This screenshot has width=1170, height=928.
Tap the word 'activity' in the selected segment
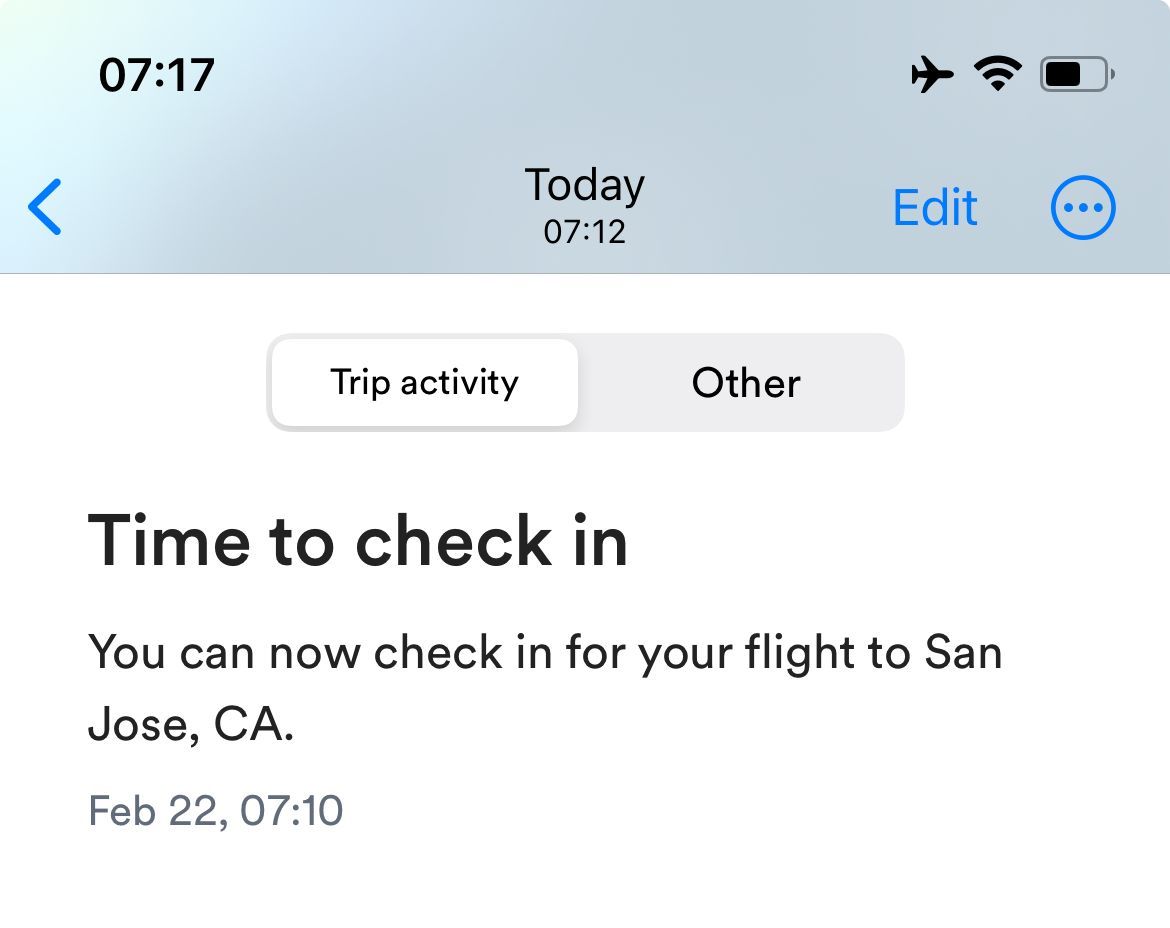point(459,383)
